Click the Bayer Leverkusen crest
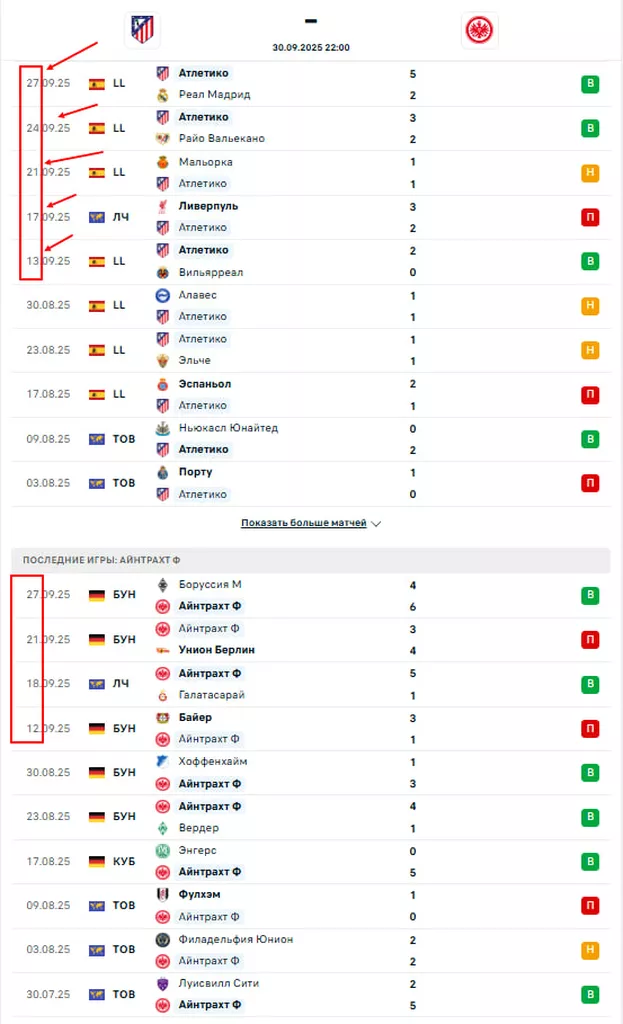 [163, 718]
